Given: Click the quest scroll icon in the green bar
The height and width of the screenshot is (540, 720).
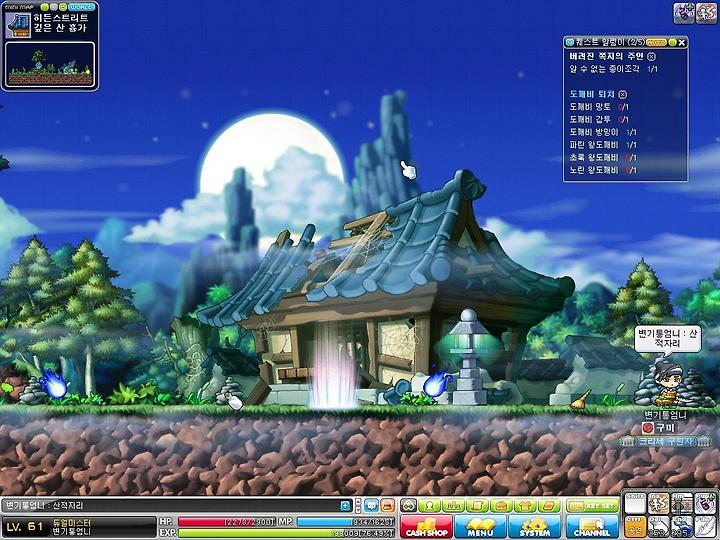Looking at the screenshot, I should (x=477, y=506).
